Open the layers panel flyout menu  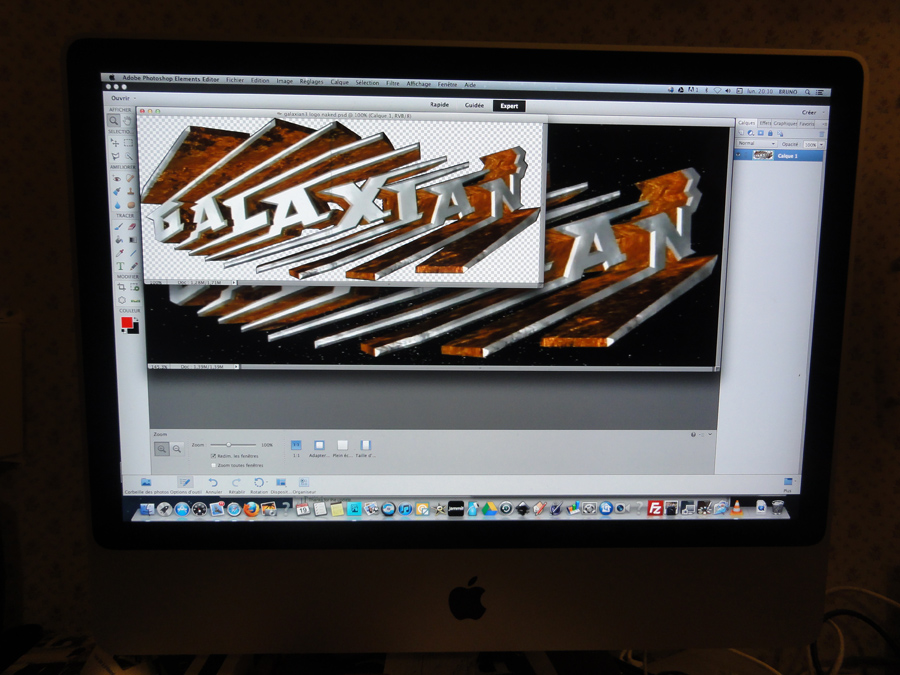tap(824, 124)
